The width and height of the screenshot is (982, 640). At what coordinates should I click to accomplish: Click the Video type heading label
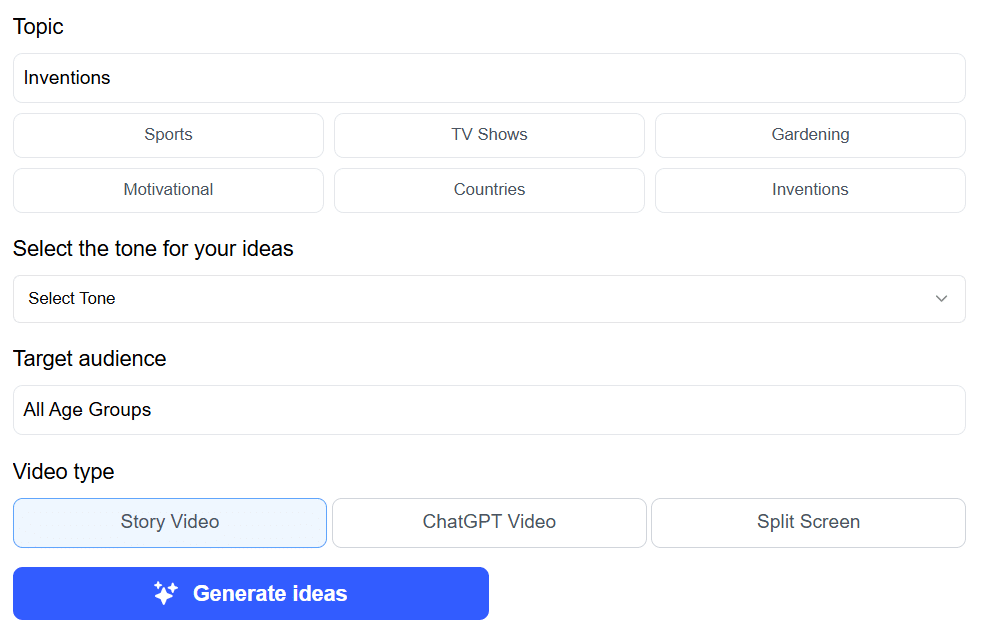(x=64, y=472)
